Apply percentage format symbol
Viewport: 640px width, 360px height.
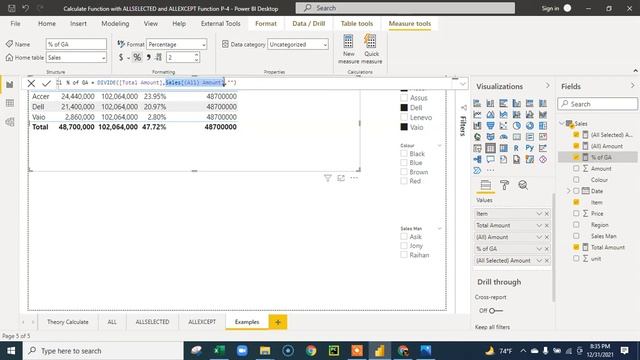pyautogui.click(x=137, y=58)
